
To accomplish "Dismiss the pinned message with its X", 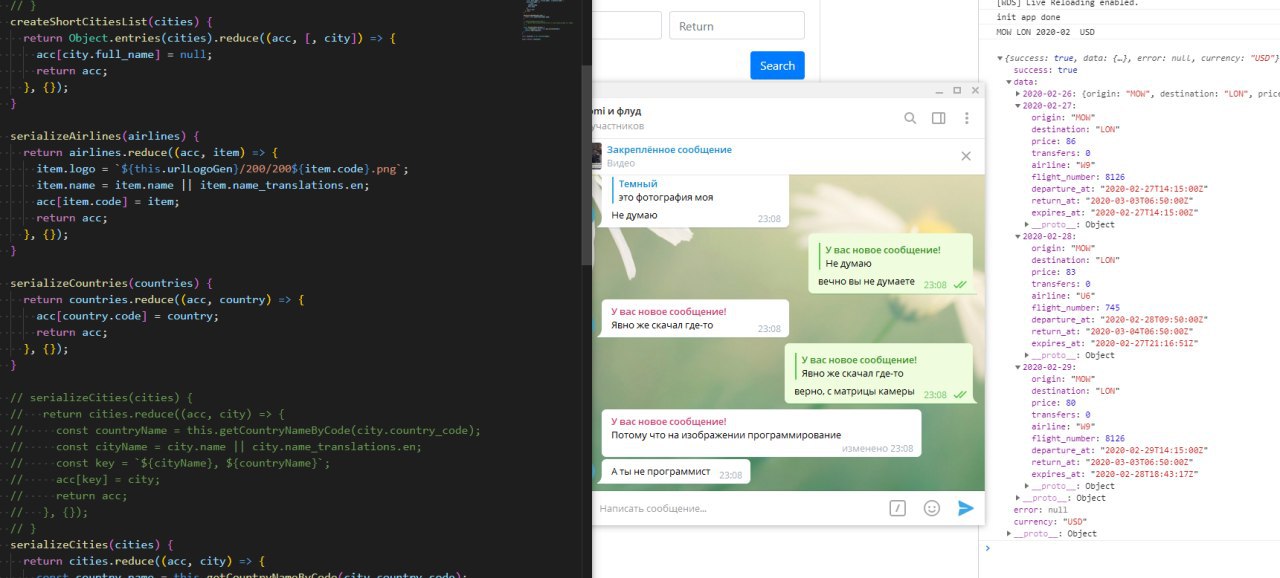I will (966, 156).
